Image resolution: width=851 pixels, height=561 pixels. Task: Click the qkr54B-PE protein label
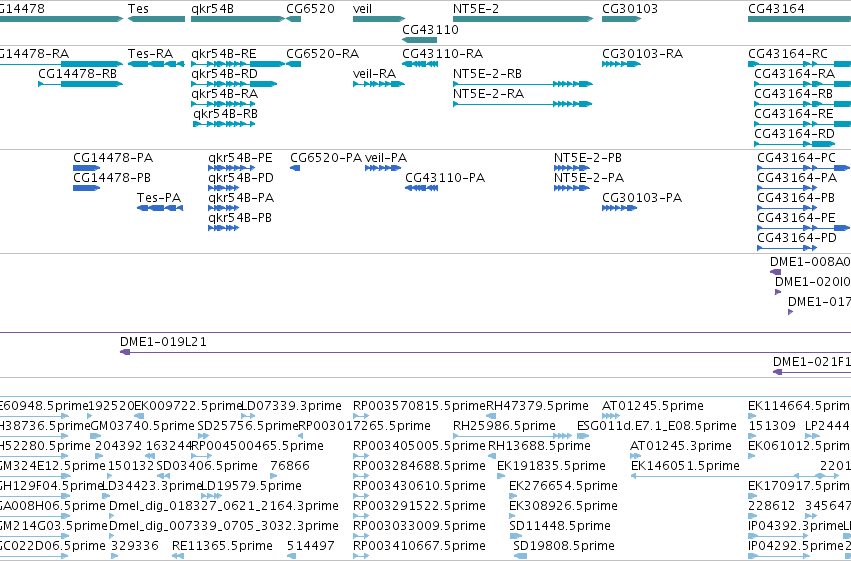(x=240, y=158)
